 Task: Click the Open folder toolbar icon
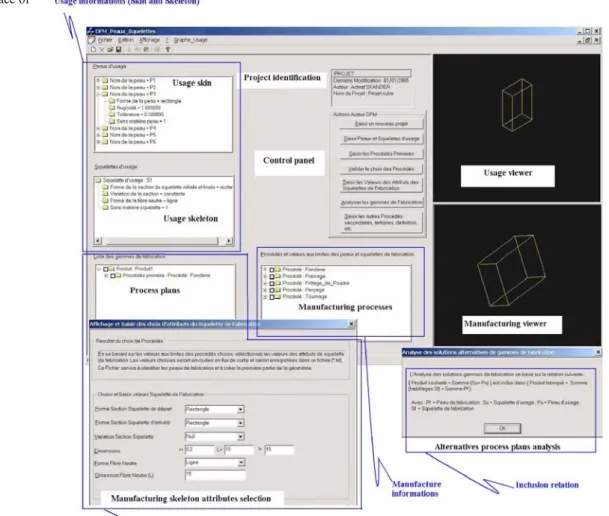point(110,49)
